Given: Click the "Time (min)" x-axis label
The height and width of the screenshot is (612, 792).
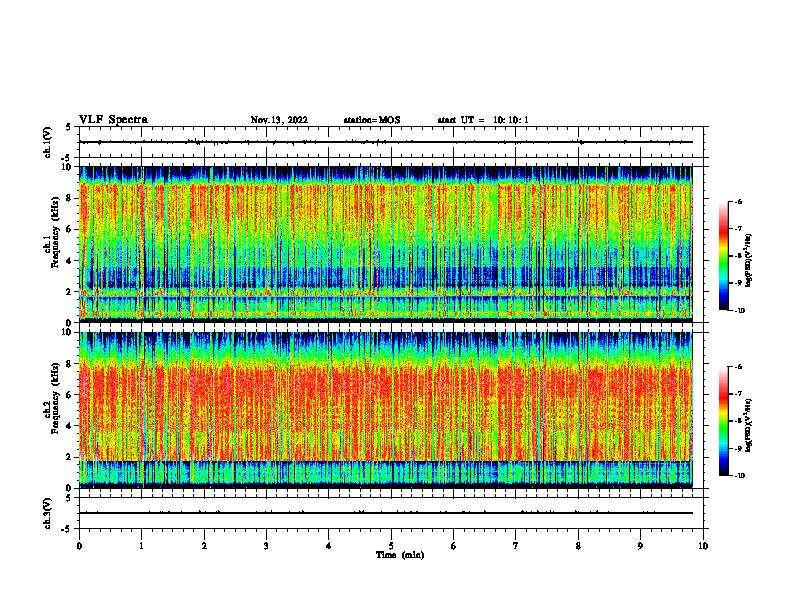Looking at the screenshot, I should (400, 555).
